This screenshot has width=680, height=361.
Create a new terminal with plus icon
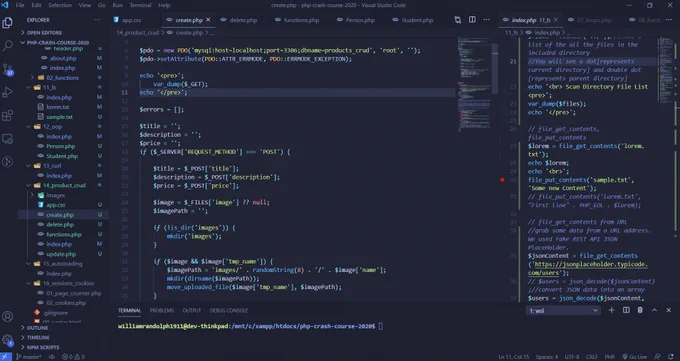click(x=611, y=310)
